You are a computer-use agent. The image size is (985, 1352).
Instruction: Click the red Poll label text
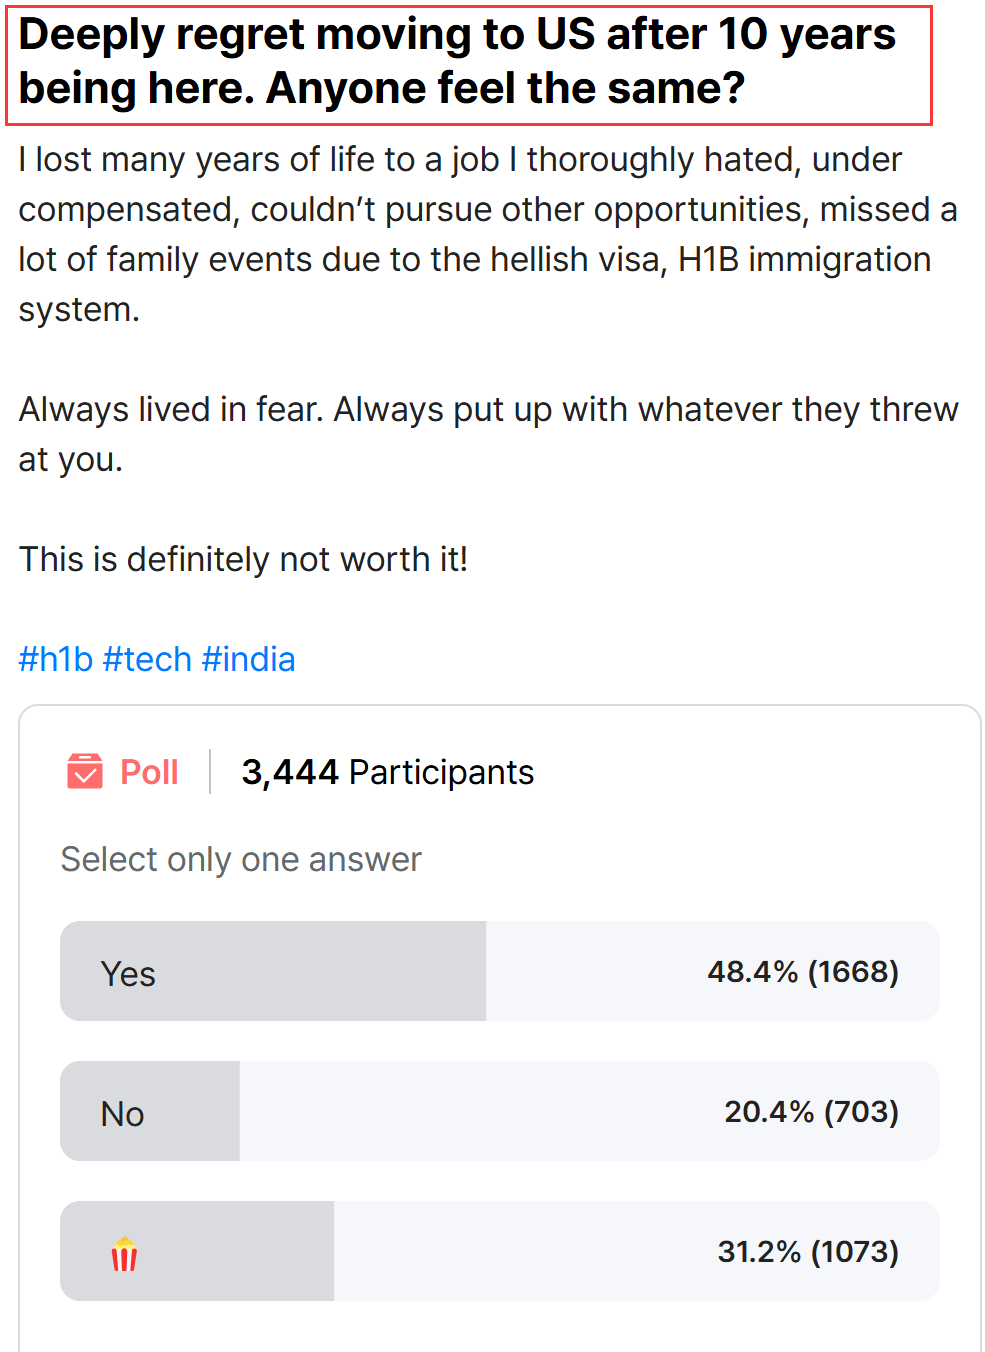149,772
